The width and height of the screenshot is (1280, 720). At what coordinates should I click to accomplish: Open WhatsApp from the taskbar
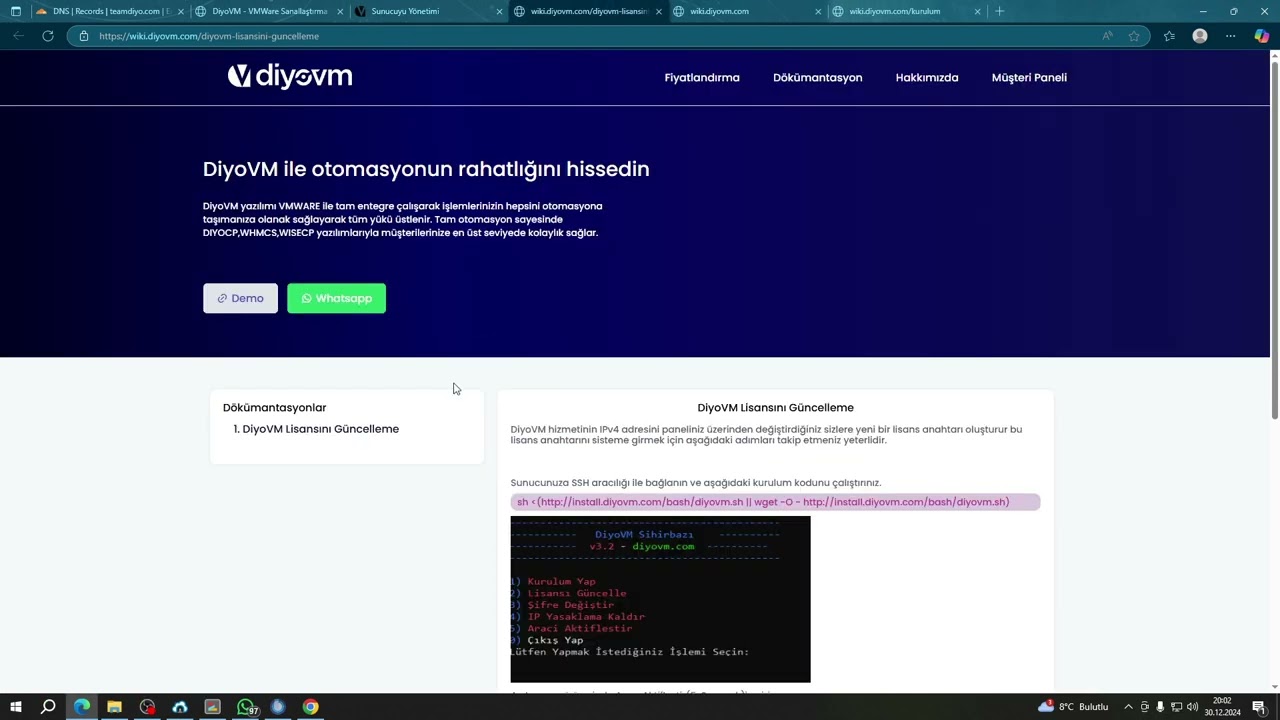point(246,707)
